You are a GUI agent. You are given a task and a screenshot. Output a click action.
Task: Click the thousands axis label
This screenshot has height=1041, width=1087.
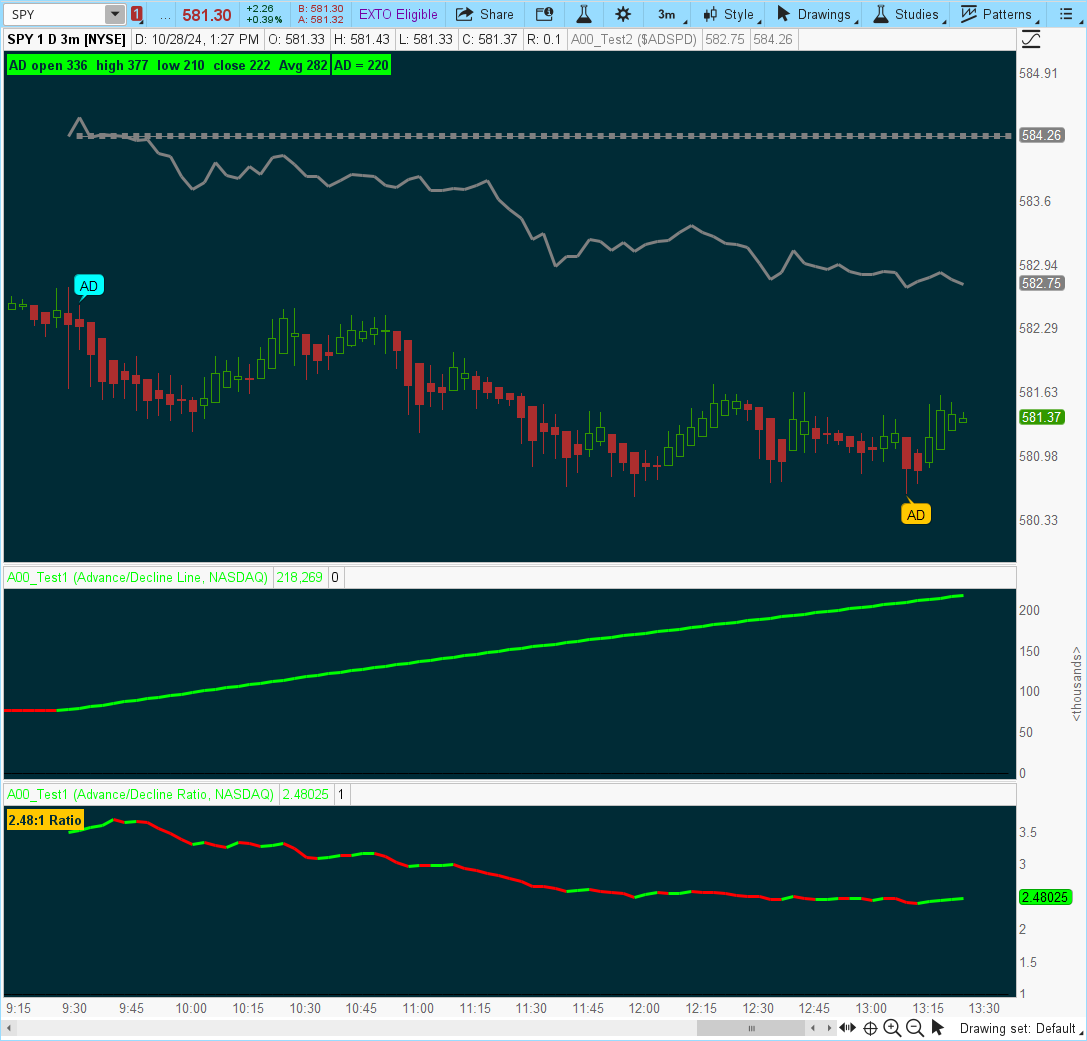[x=1076, y=683]
